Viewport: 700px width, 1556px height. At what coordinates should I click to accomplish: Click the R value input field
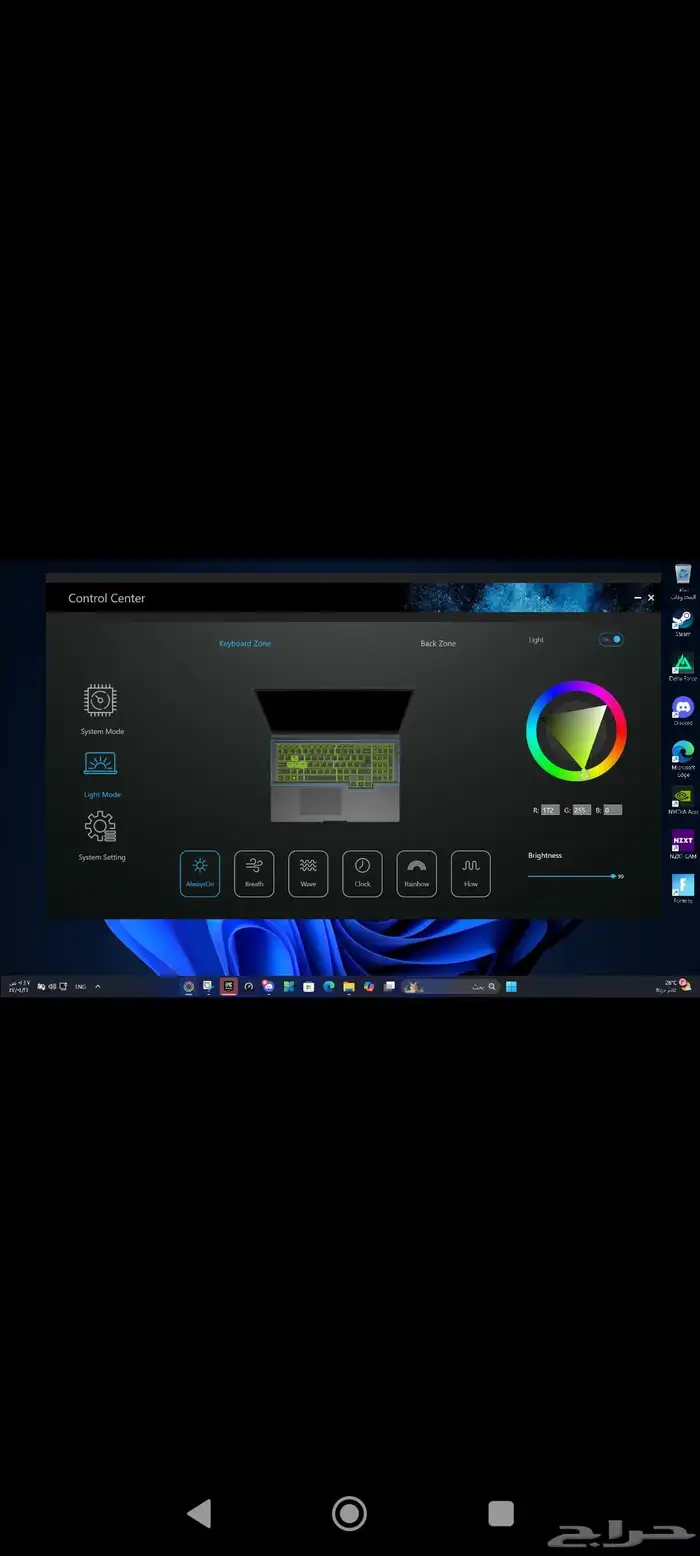click(x=550, y=810)
